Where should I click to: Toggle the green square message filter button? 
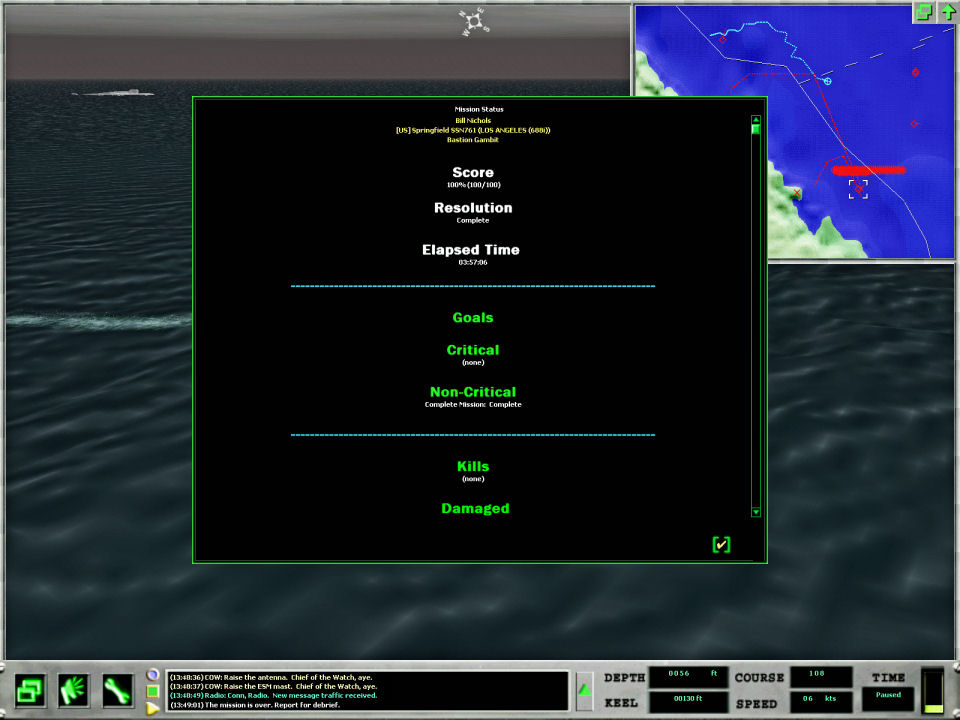(x=153, y=691)
